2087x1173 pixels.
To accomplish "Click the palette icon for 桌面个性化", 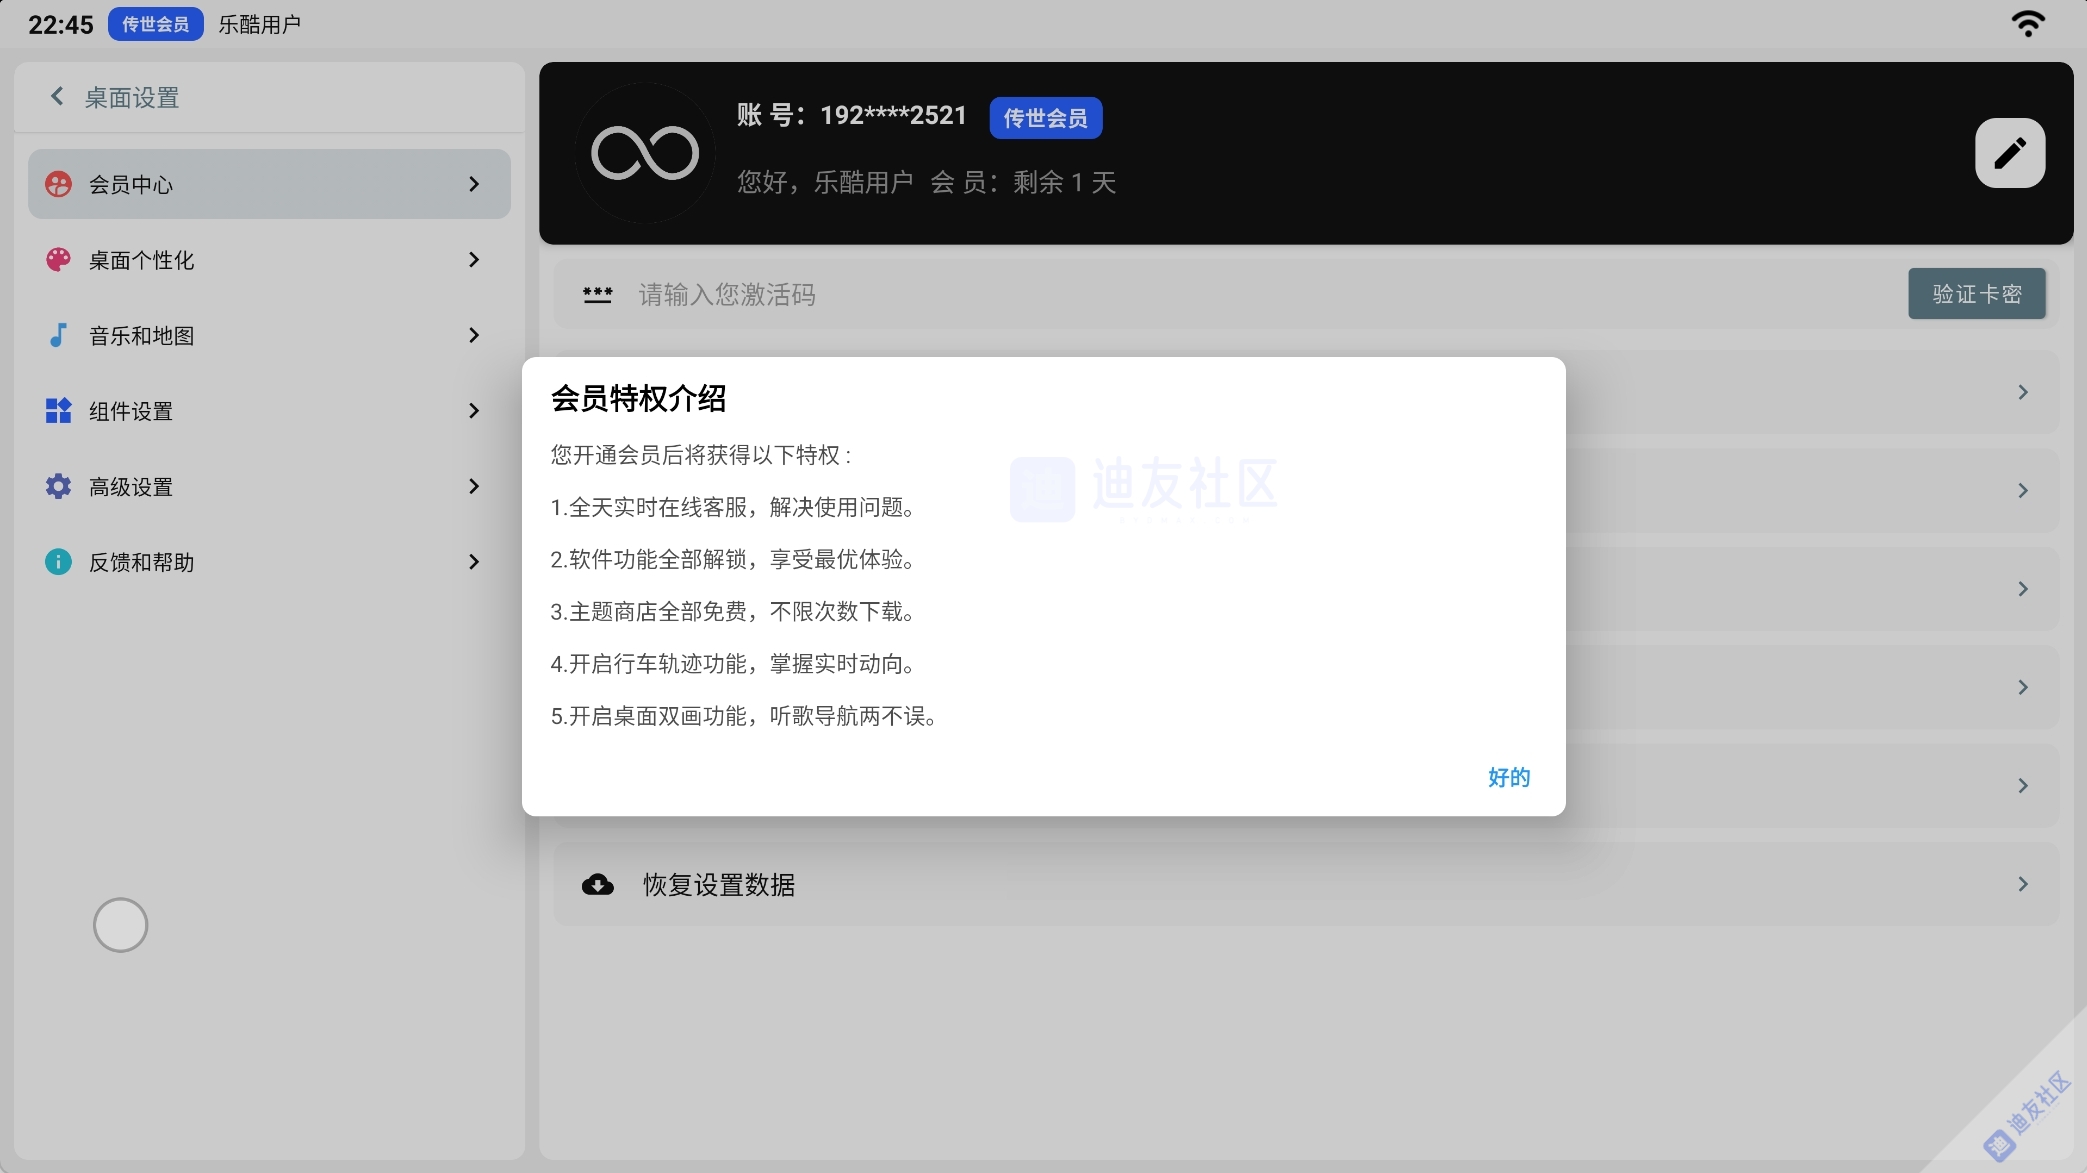I will pyautogui.click(x=58, y=260).
